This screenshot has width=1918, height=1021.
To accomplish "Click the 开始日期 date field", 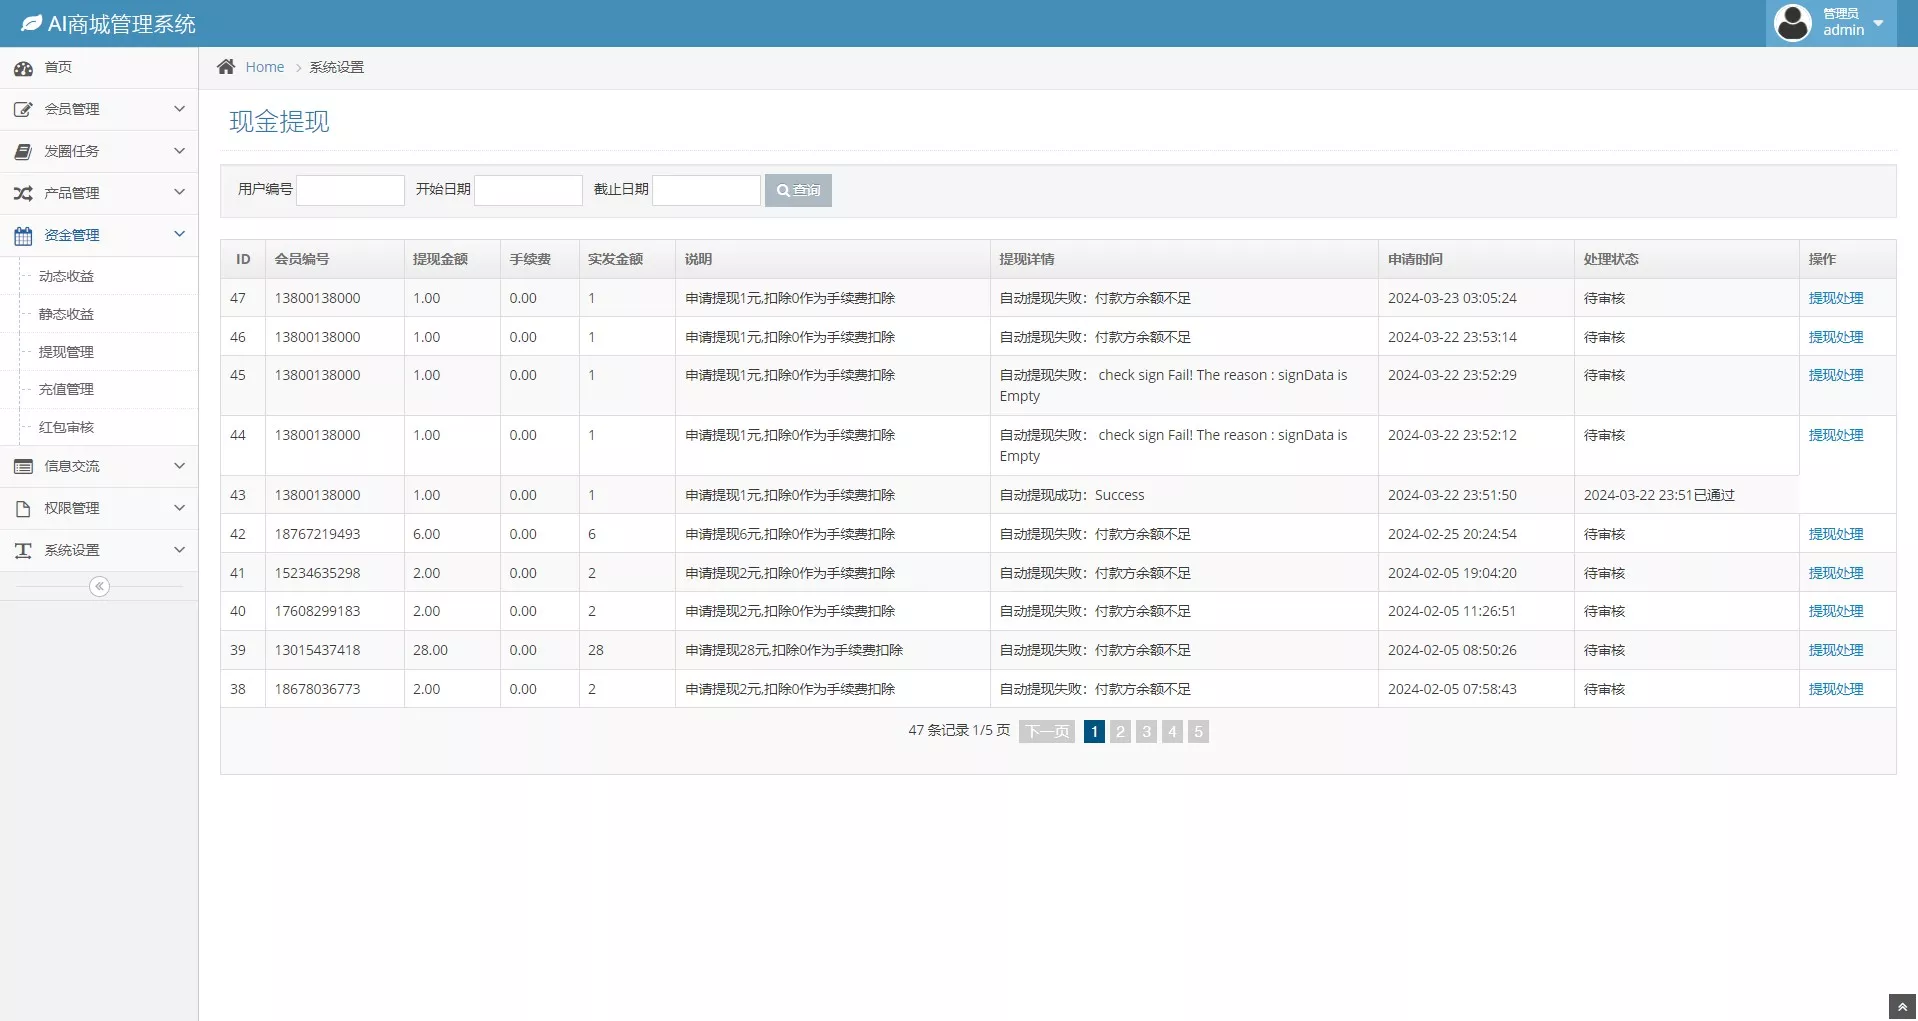I will pos(528,190).
